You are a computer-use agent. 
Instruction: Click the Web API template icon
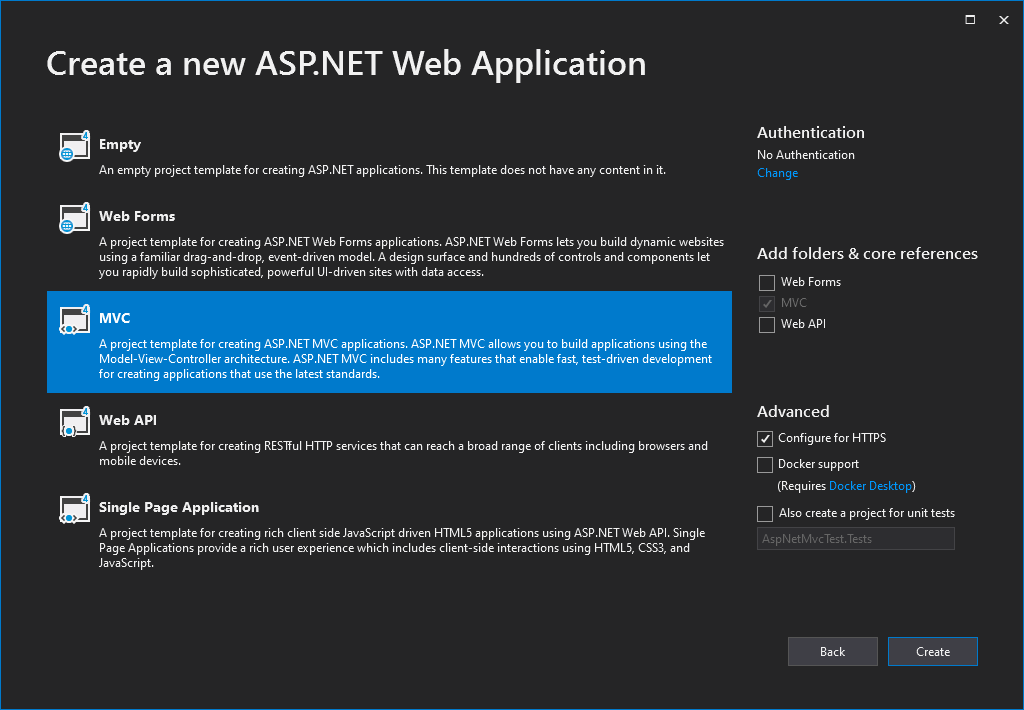point(74,422)
